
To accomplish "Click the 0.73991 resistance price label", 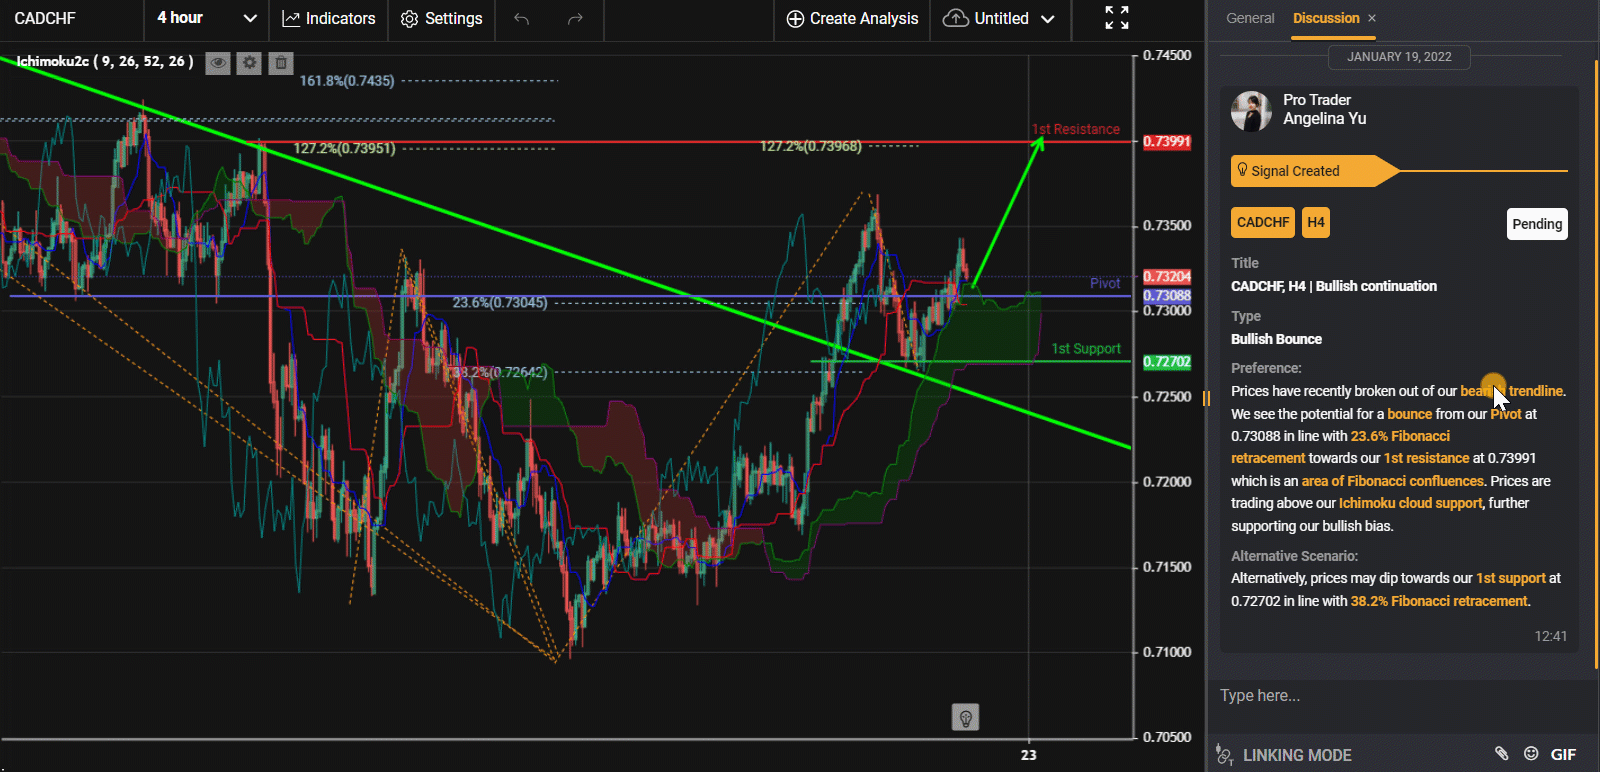I will point(1167,141).
